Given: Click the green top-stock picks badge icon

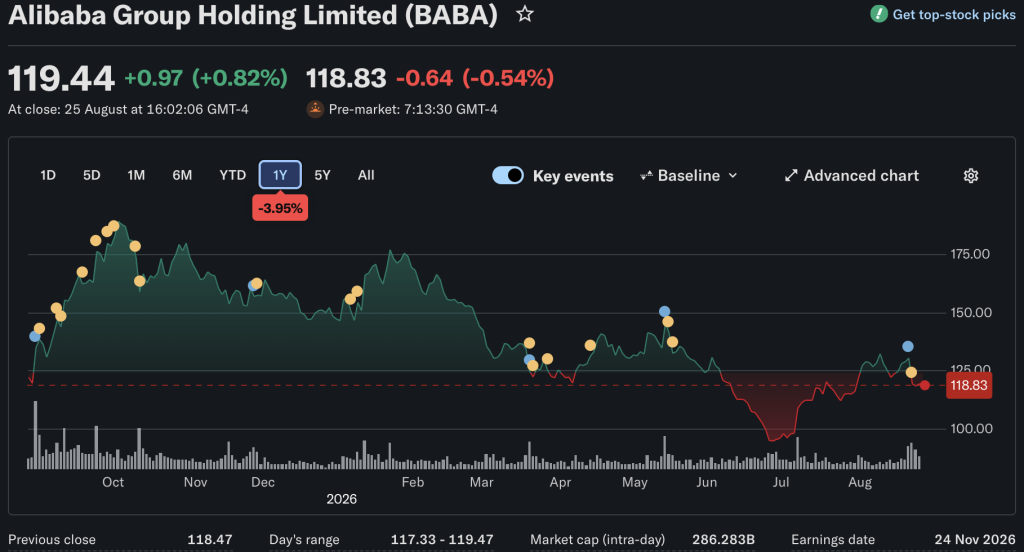Looking at the screenshot, I should (878, 14).
